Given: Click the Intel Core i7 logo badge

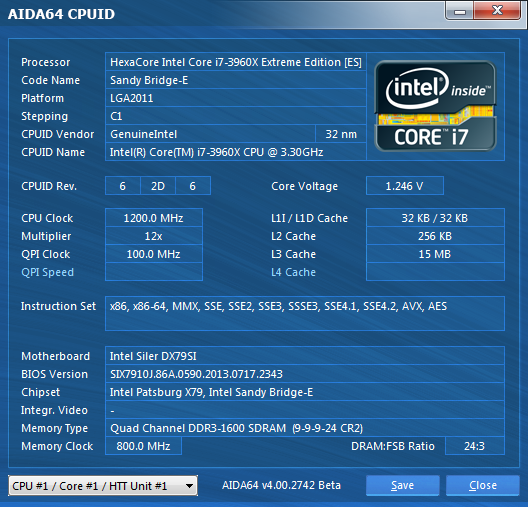Looking at the screenshot, I should [435, 106].
